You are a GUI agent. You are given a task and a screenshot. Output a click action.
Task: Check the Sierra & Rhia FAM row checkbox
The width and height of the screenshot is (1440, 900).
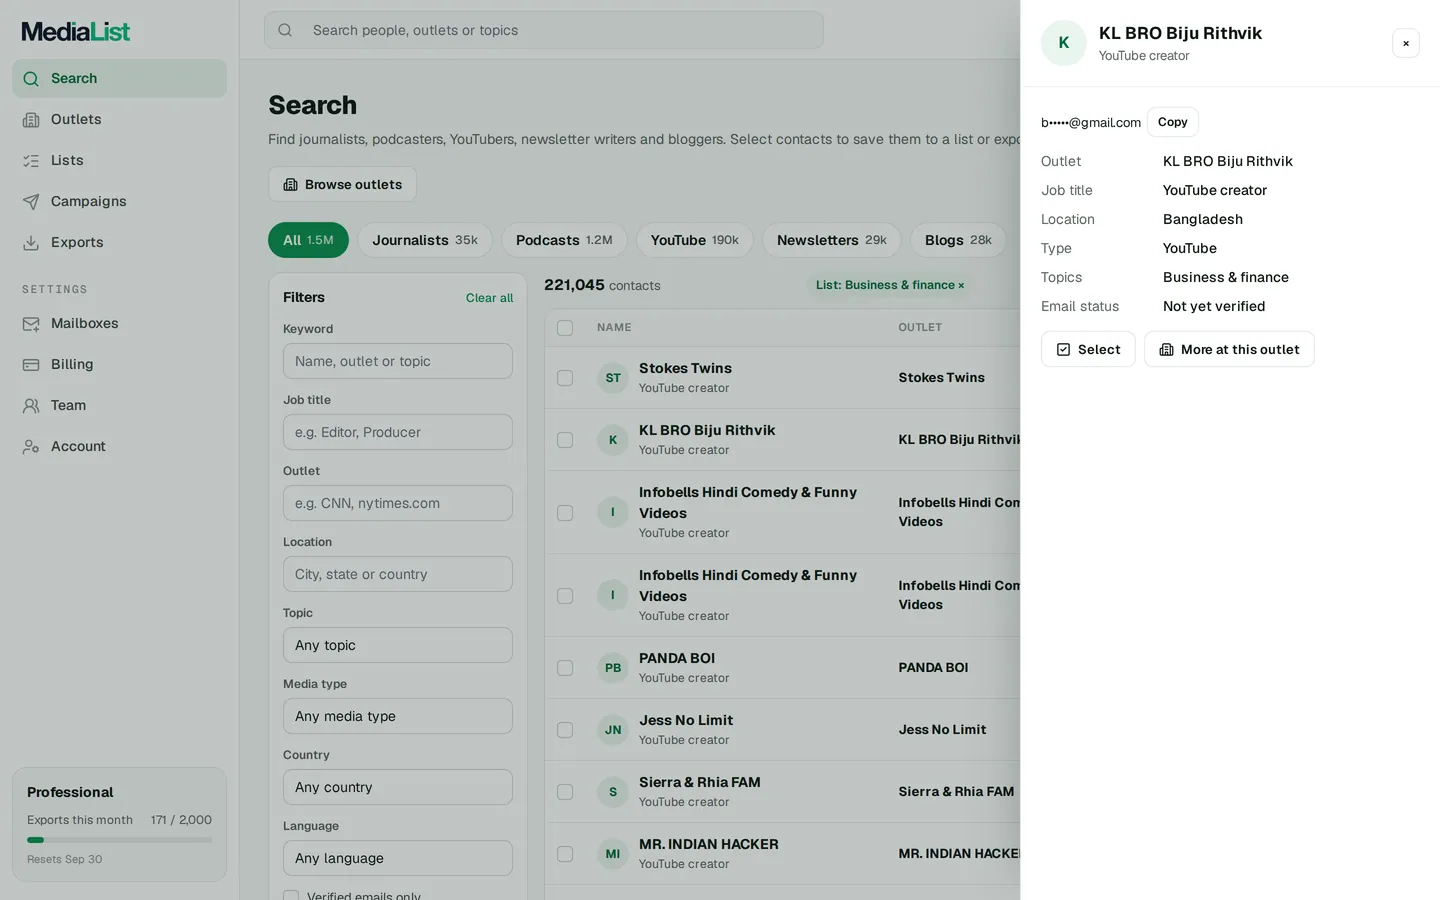[565, 792]
